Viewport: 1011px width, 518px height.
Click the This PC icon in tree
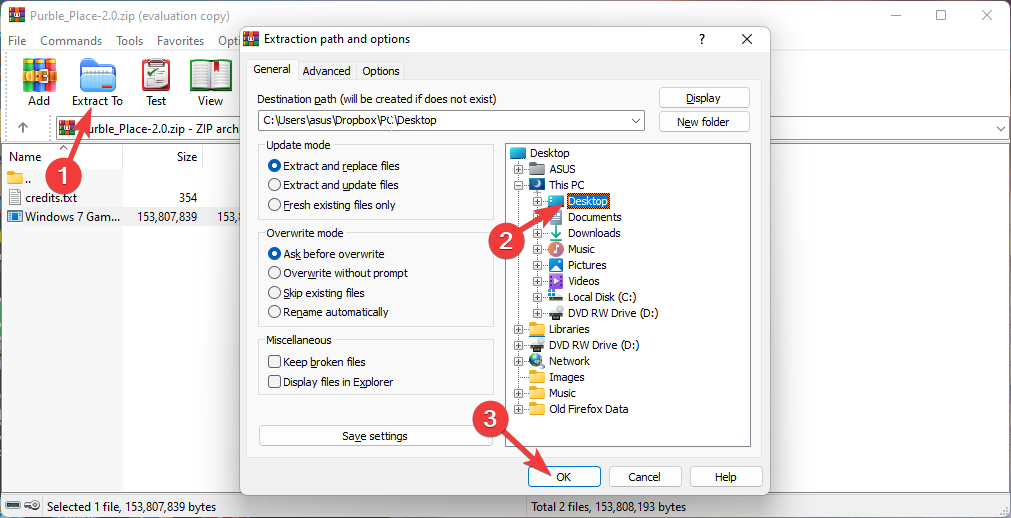pyautogui.click(x=537, y=185)
